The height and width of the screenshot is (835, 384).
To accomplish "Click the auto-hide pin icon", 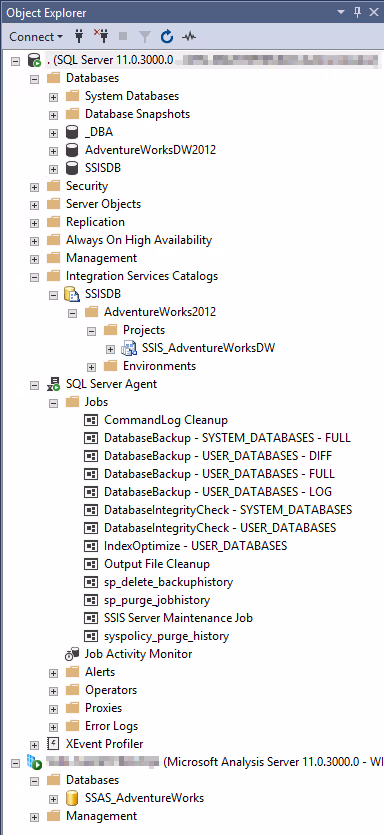I will point(357,12).
